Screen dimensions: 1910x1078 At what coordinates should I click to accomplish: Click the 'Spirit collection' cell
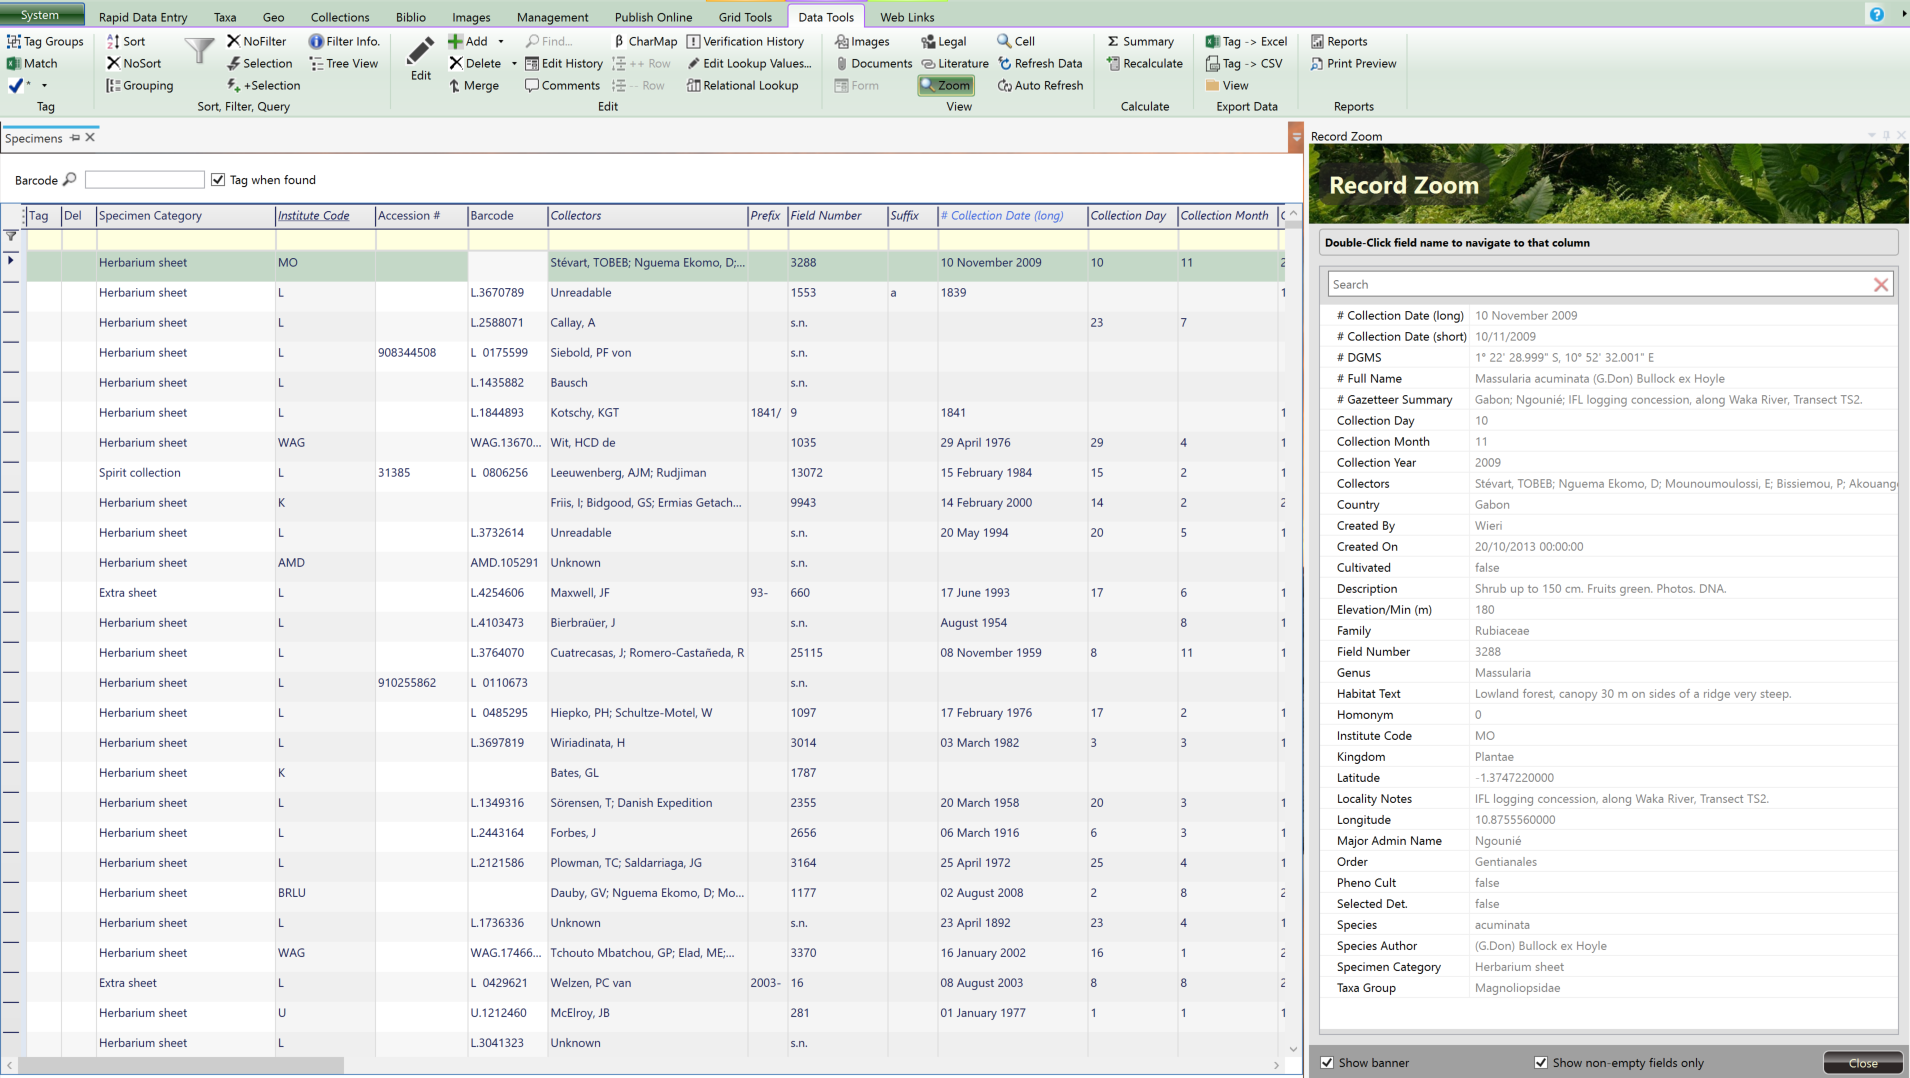(x=185, y=473)
